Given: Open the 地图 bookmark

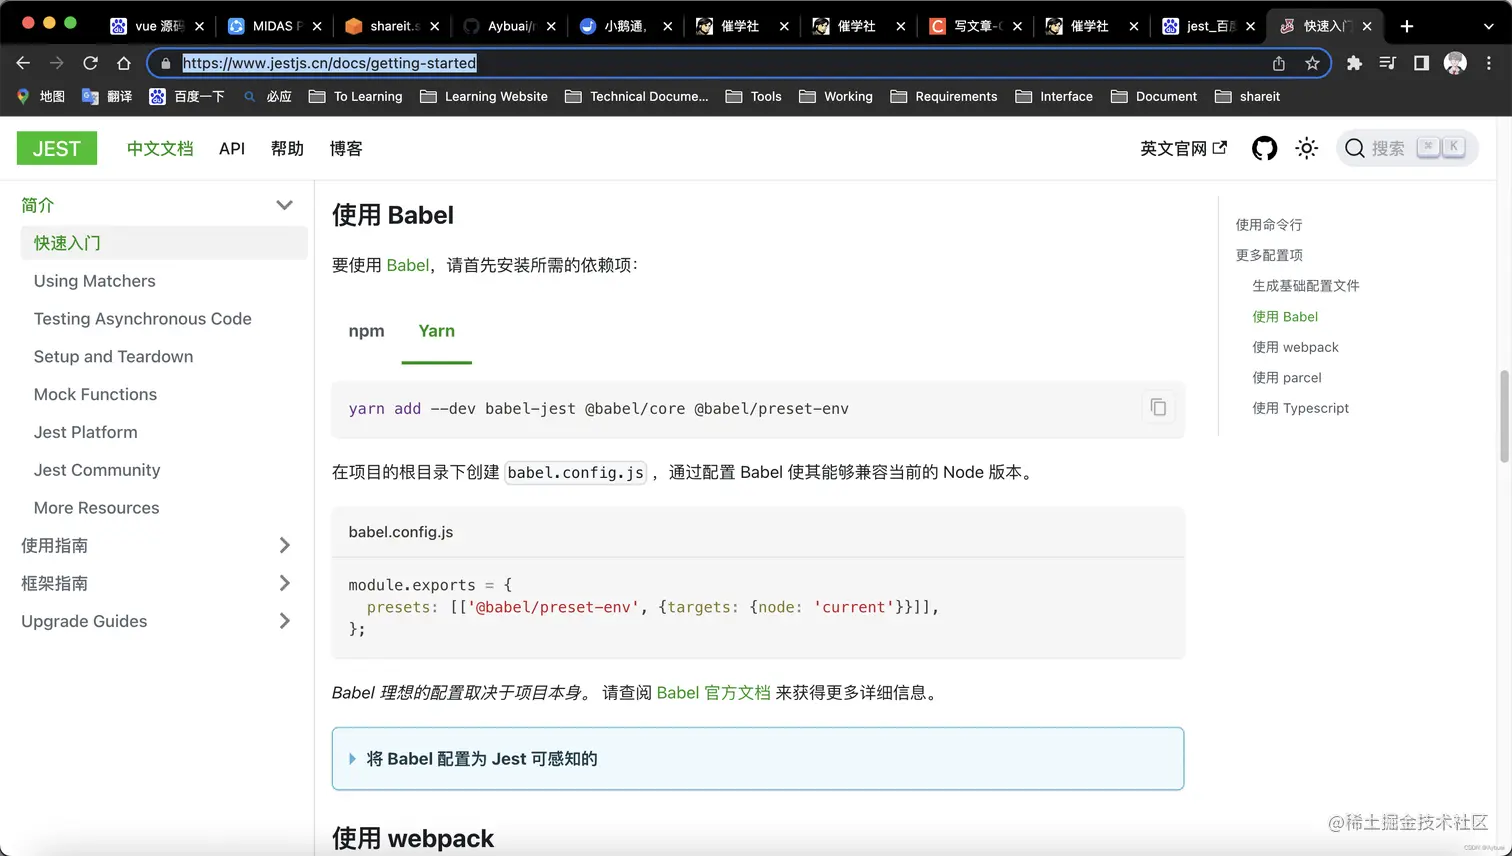Looking at the screenshot, I should (x=41, y=96).
